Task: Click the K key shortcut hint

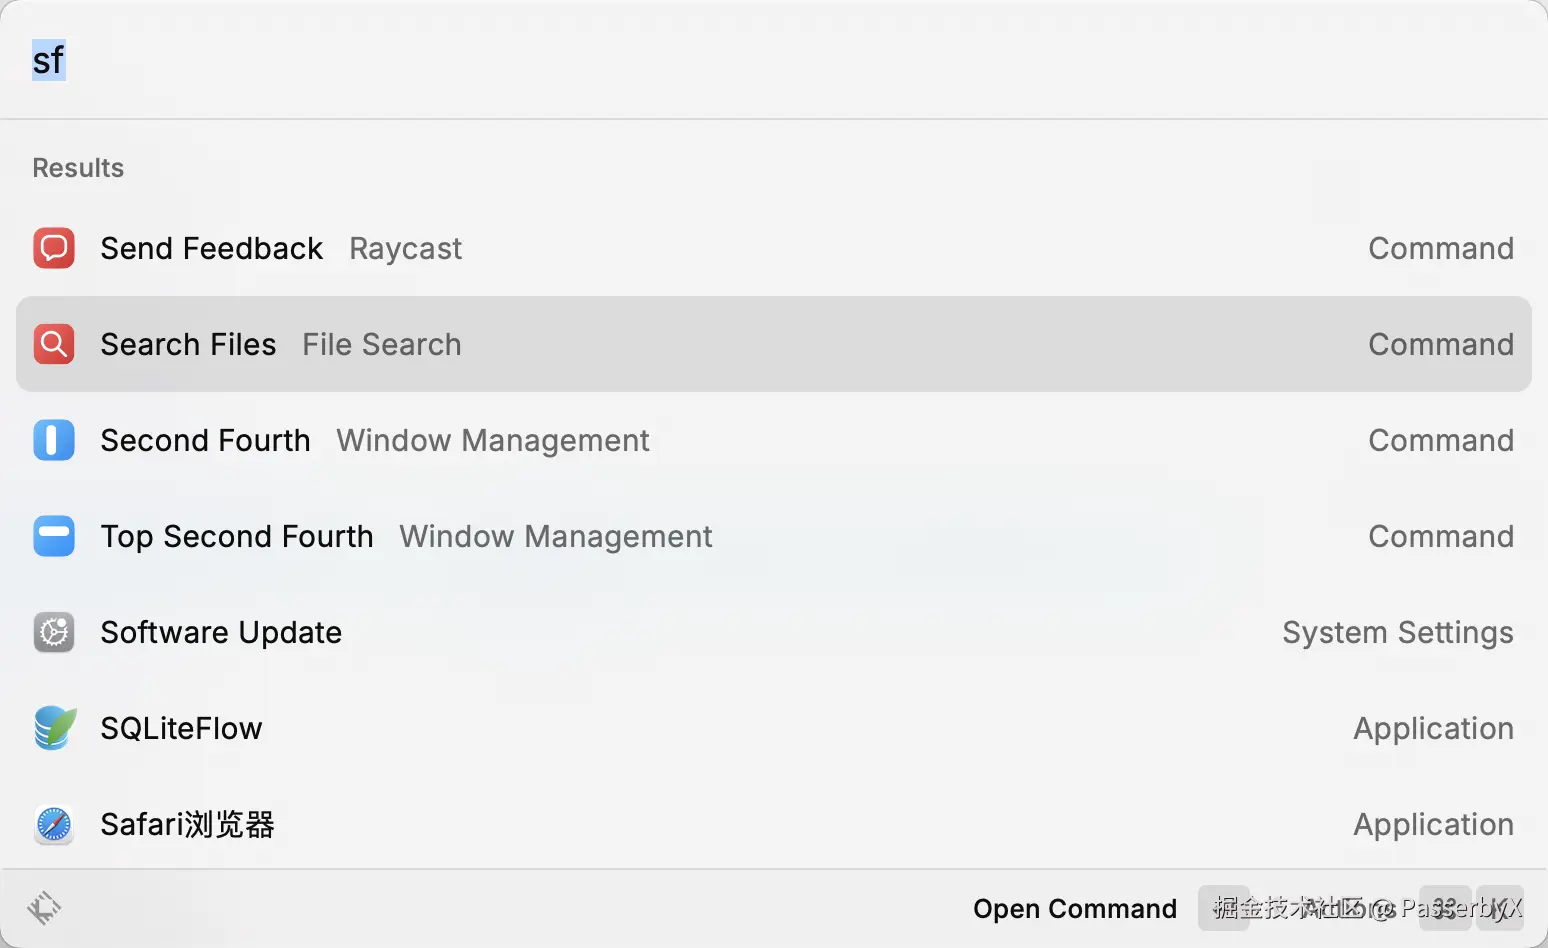Action: pos(1500,908)
